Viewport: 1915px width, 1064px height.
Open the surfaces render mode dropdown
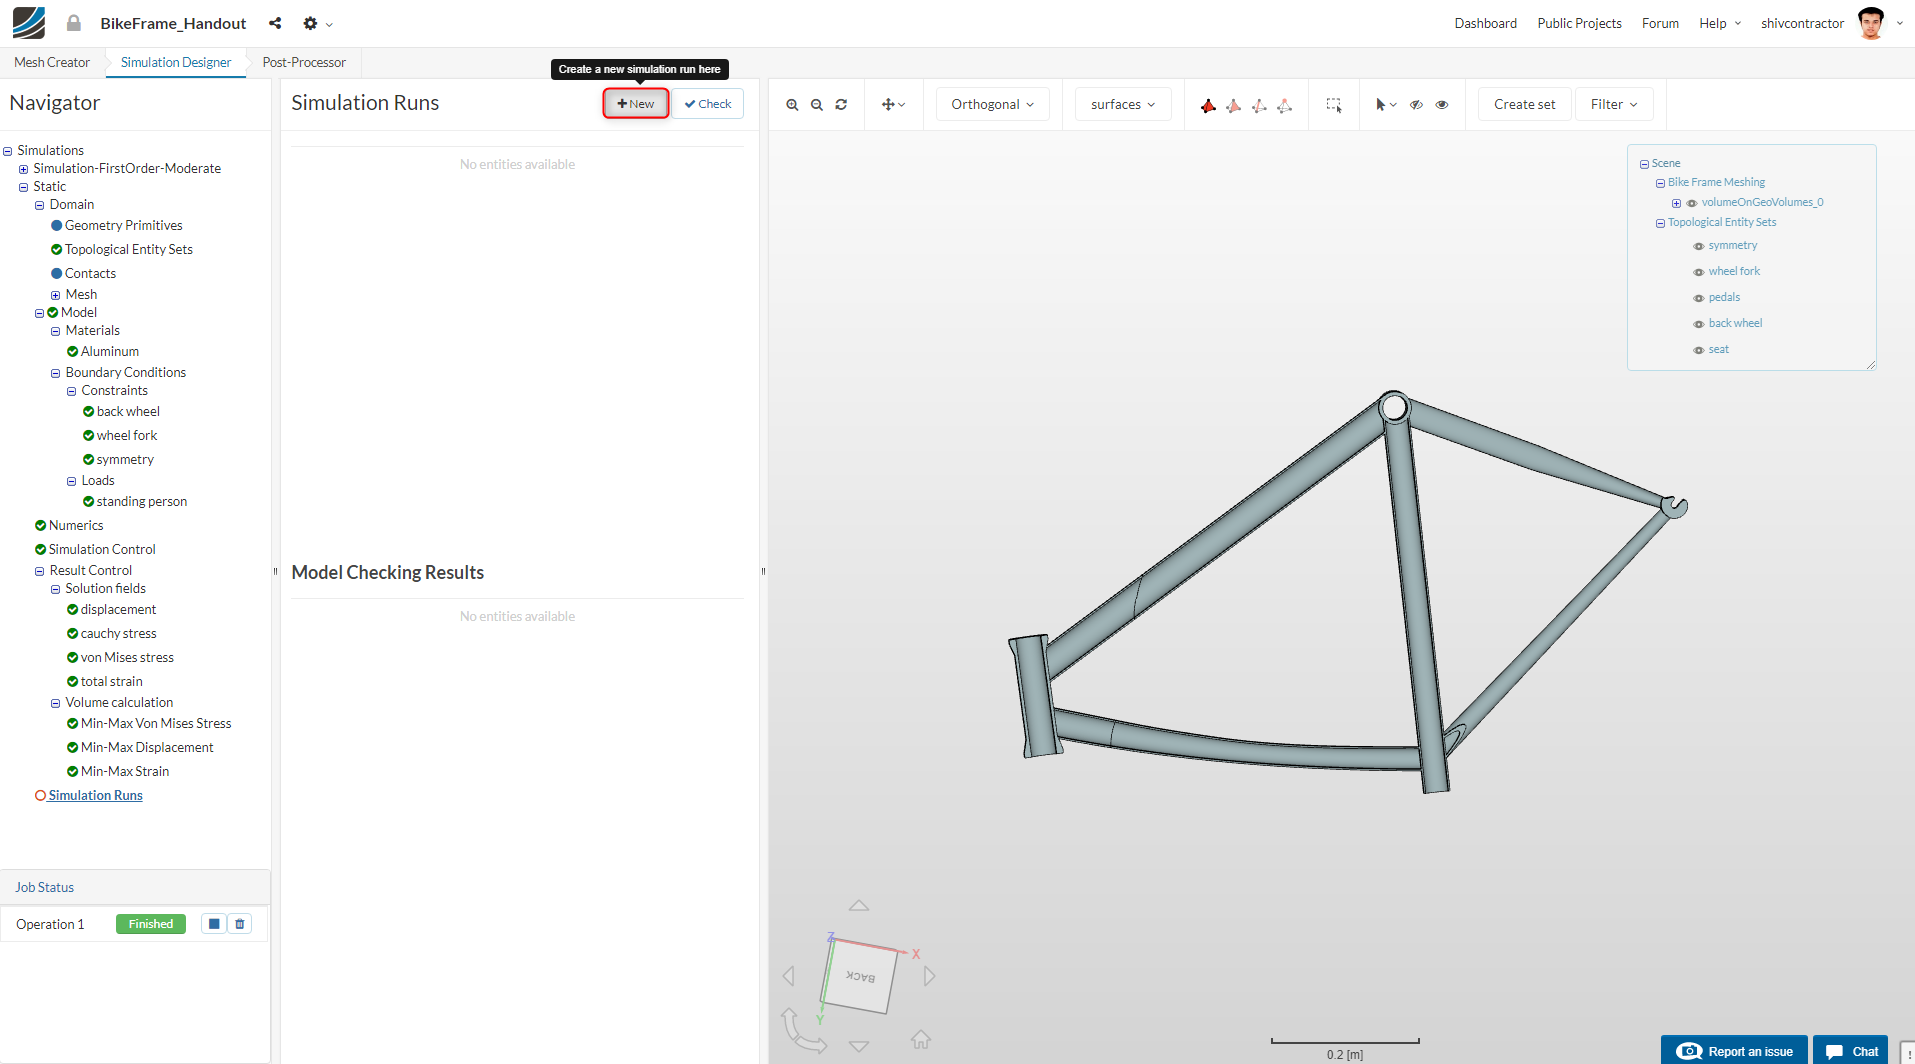click(x=1121, y=103)
